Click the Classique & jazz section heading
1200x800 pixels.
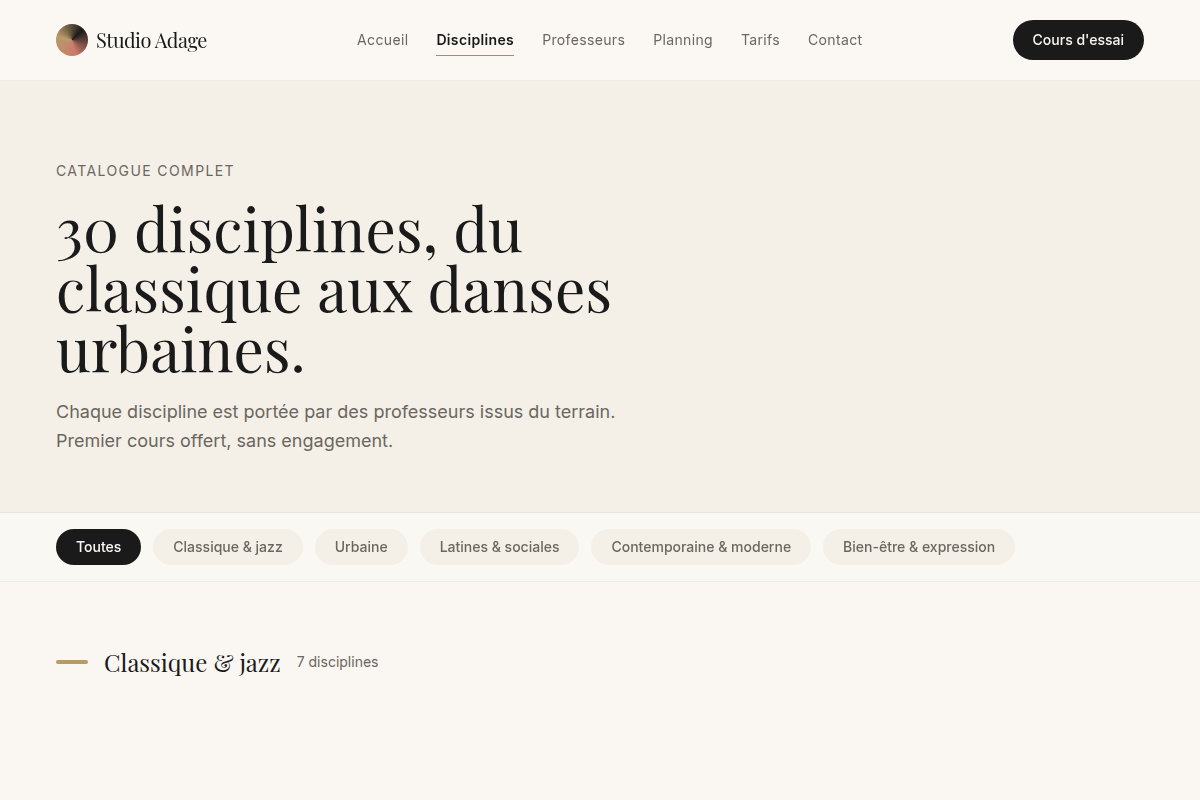[x=192, y=662]
